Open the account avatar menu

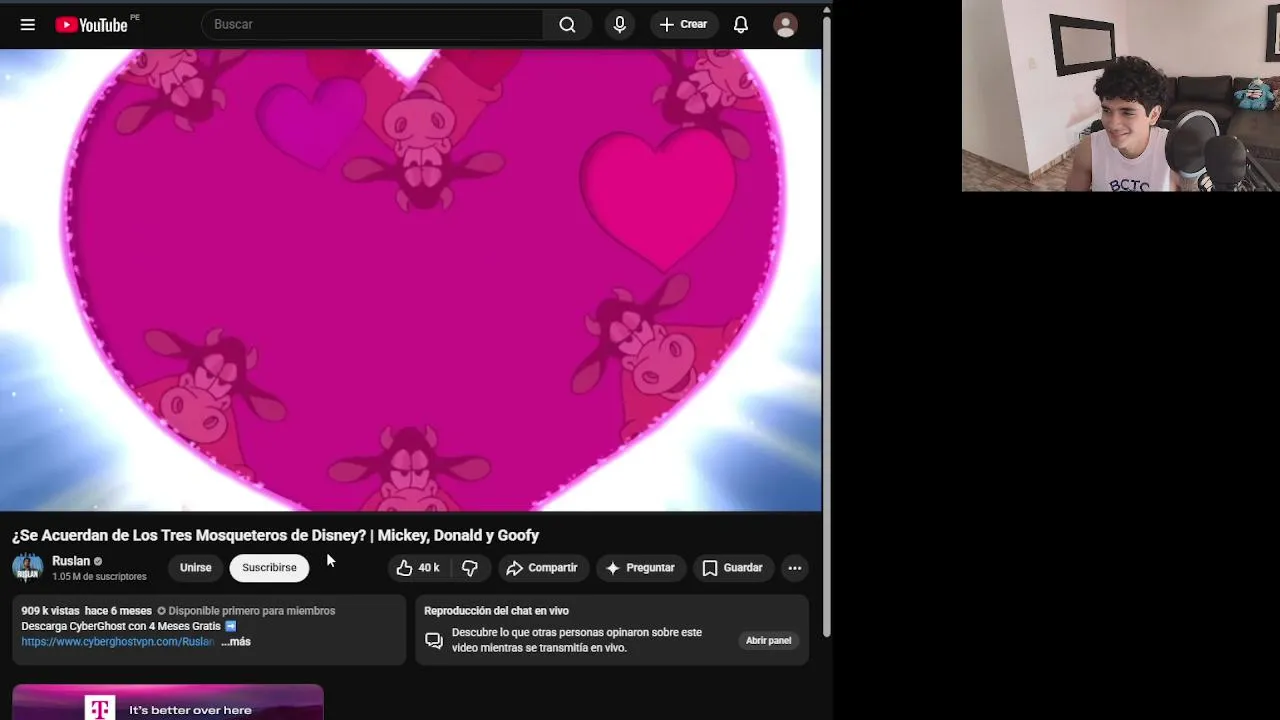(x=786, y=25)
